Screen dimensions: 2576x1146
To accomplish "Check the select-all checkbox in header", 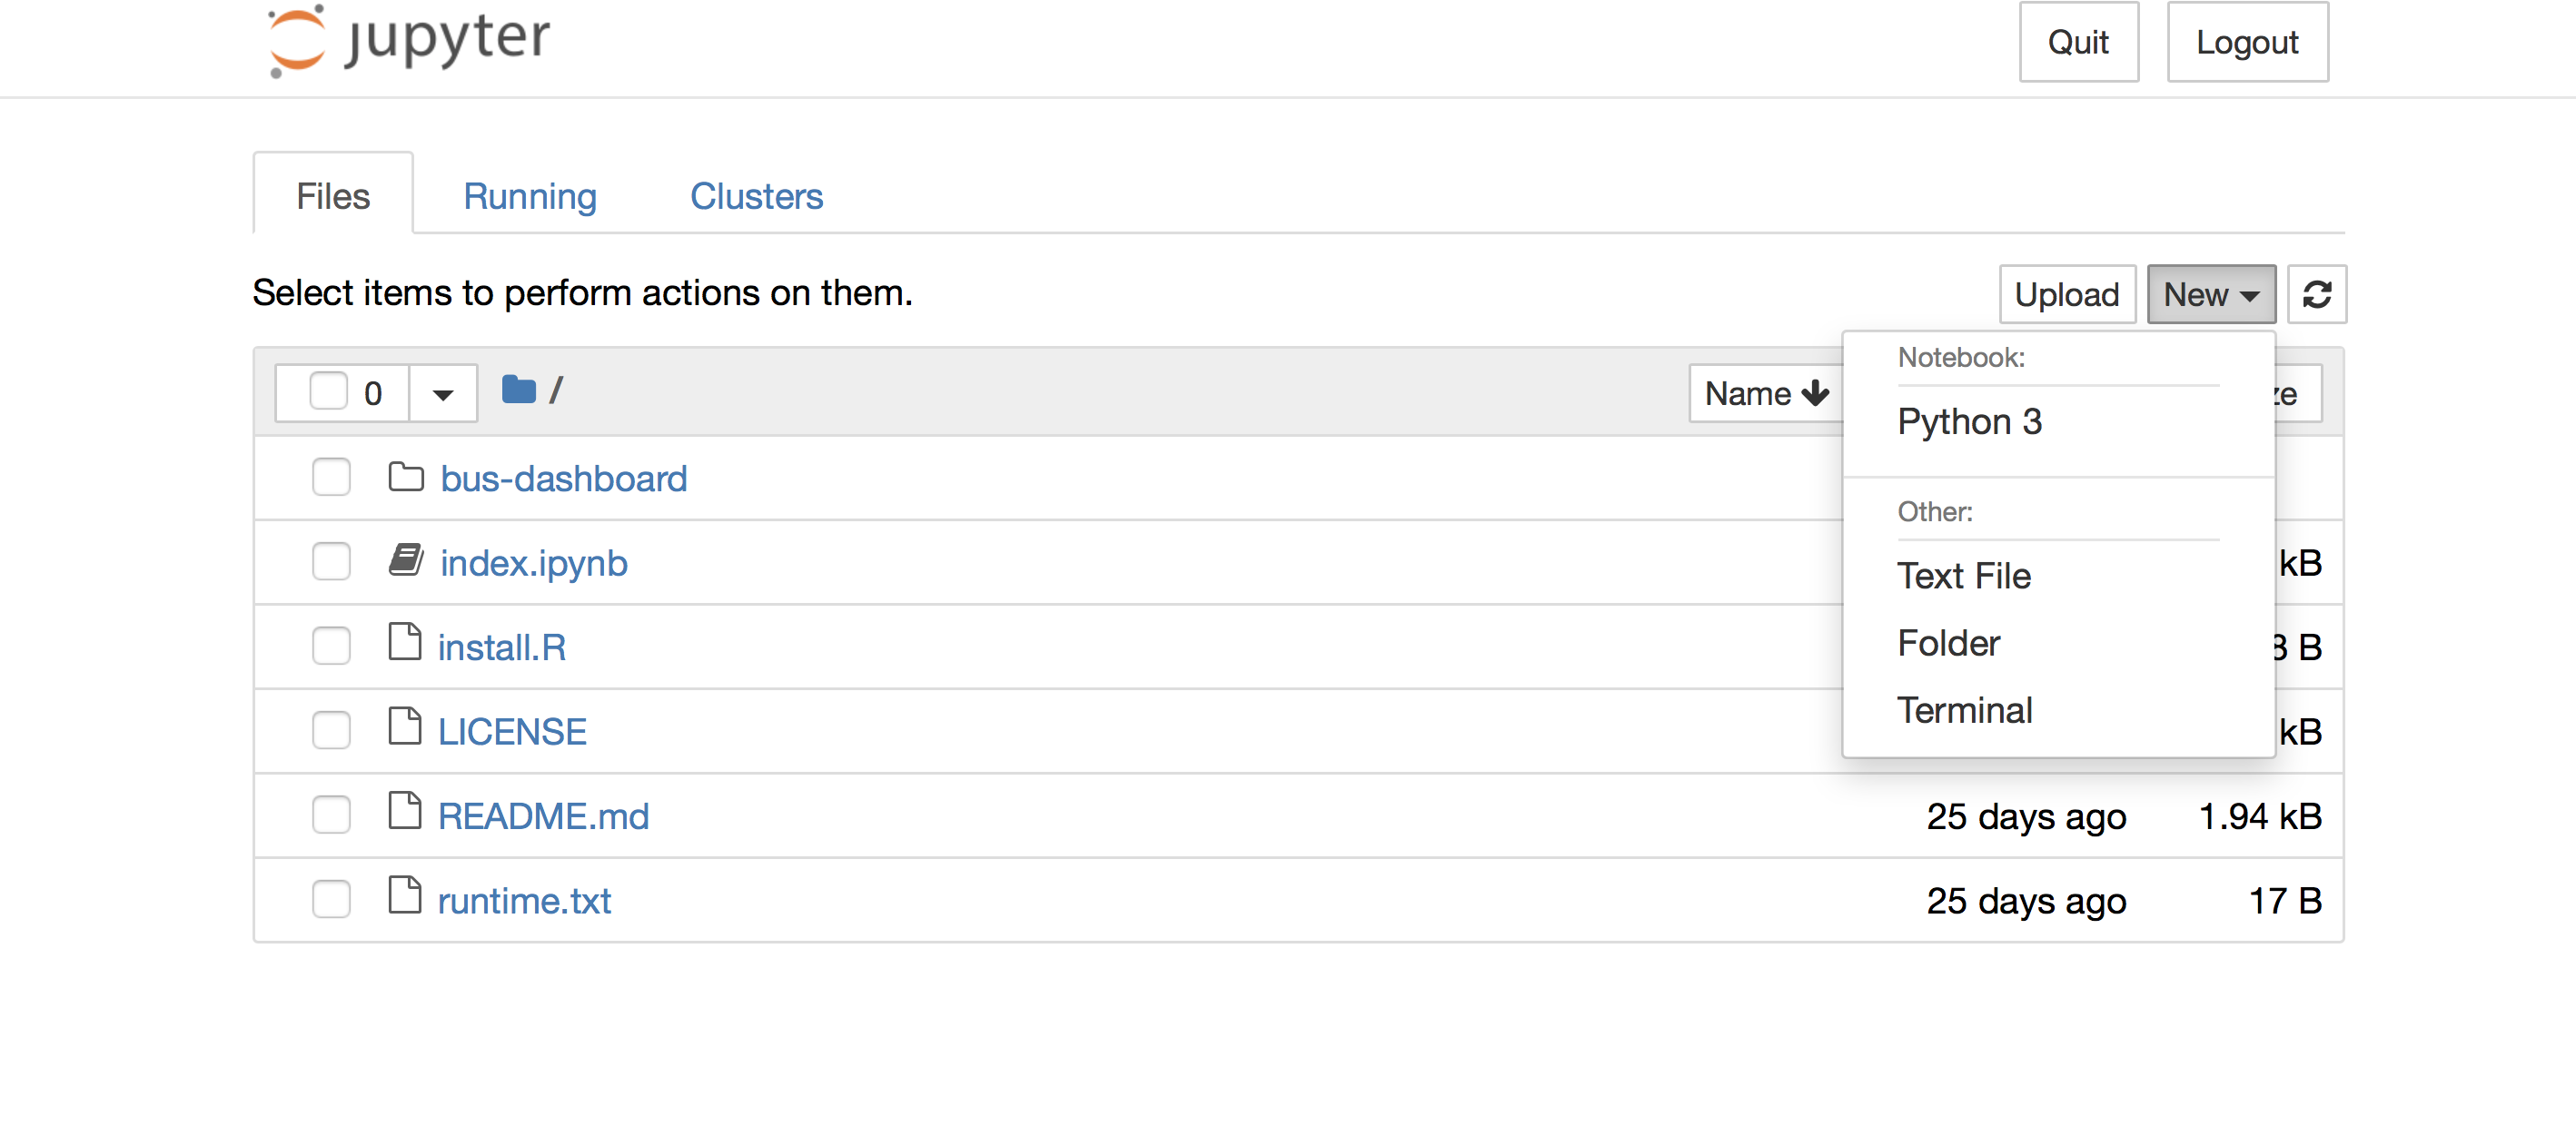I will (330, 392).
